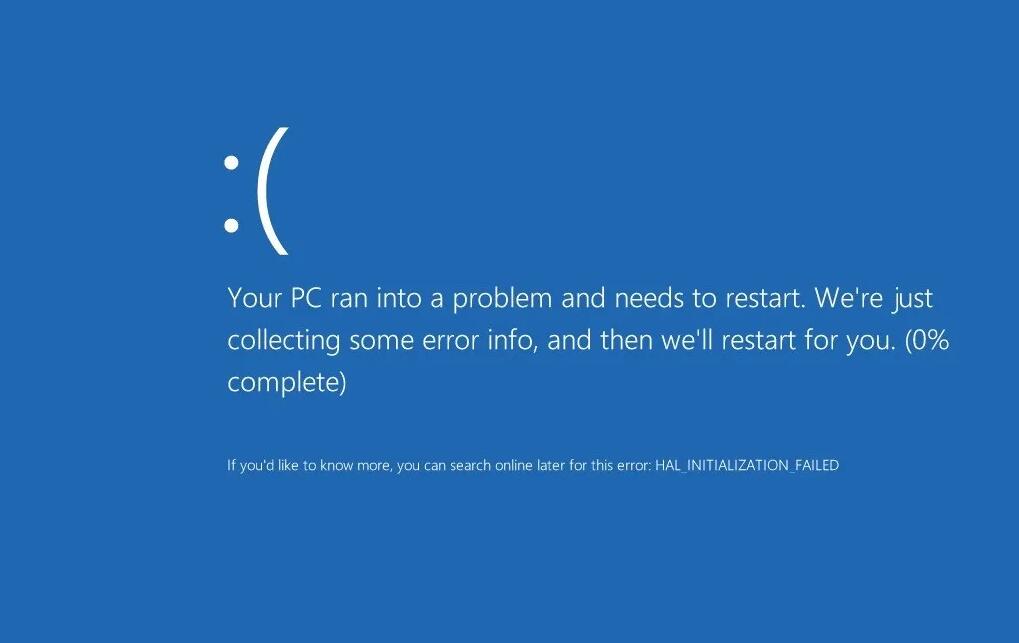1019x643 pixels.
Task: Click the sad face emoticon
Action: (255, 190)
